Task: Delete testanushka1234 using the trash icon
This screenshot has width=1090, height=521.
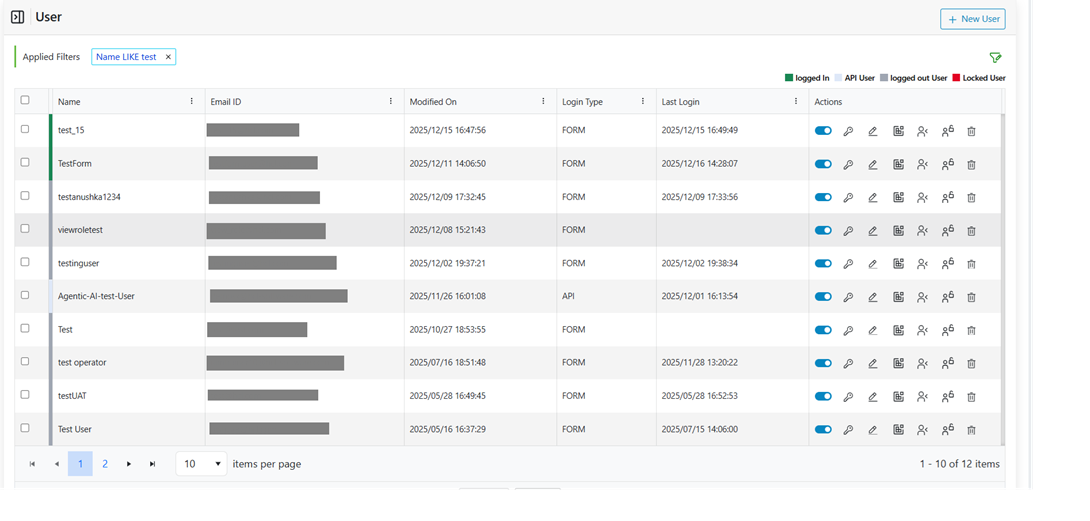Action: click(x=972, y=198)
